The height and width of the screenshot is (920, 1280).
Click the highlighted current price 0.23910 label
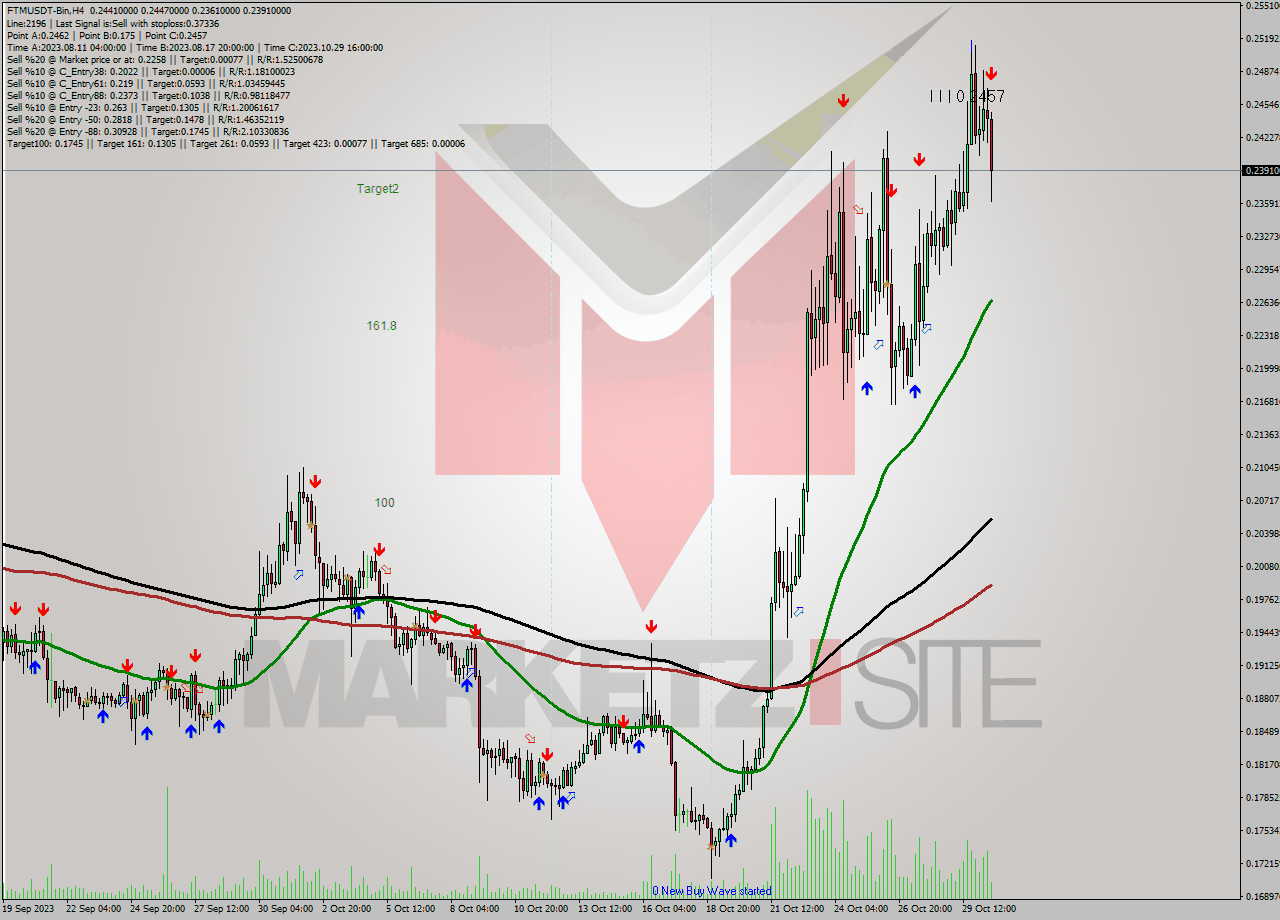pos(1261,170)
